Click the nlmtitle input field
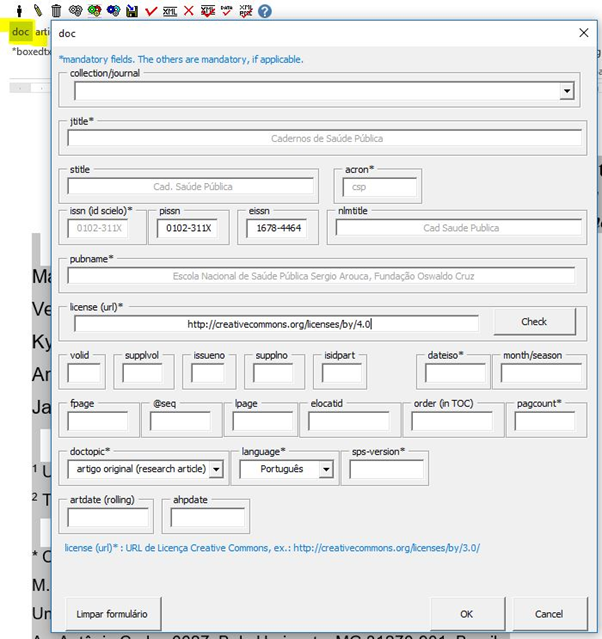The width and height of the screenshot is (602, 639). tap(459, 228)
